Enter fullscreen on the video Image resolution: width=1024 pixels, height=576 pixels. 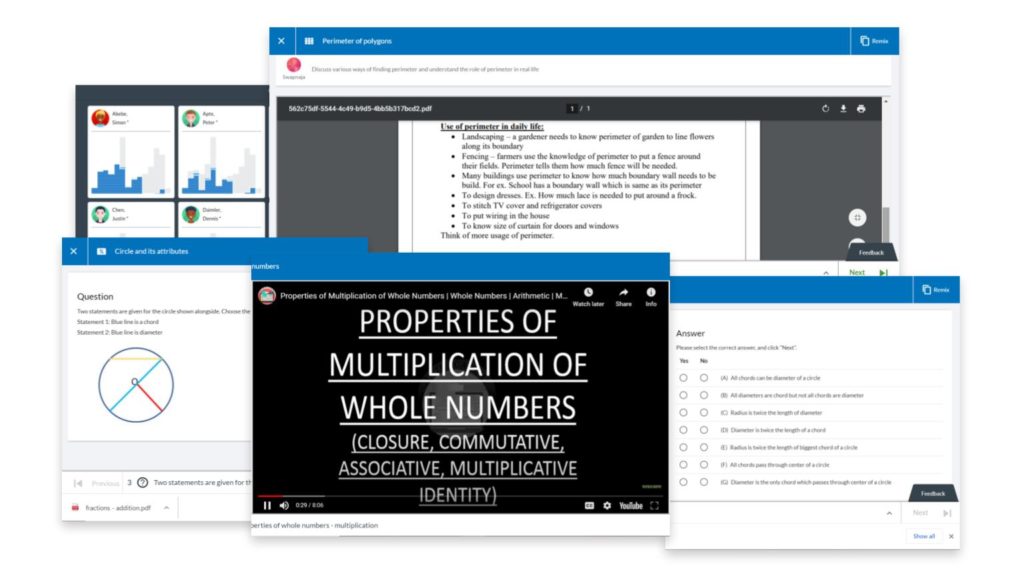pos(654,505)
